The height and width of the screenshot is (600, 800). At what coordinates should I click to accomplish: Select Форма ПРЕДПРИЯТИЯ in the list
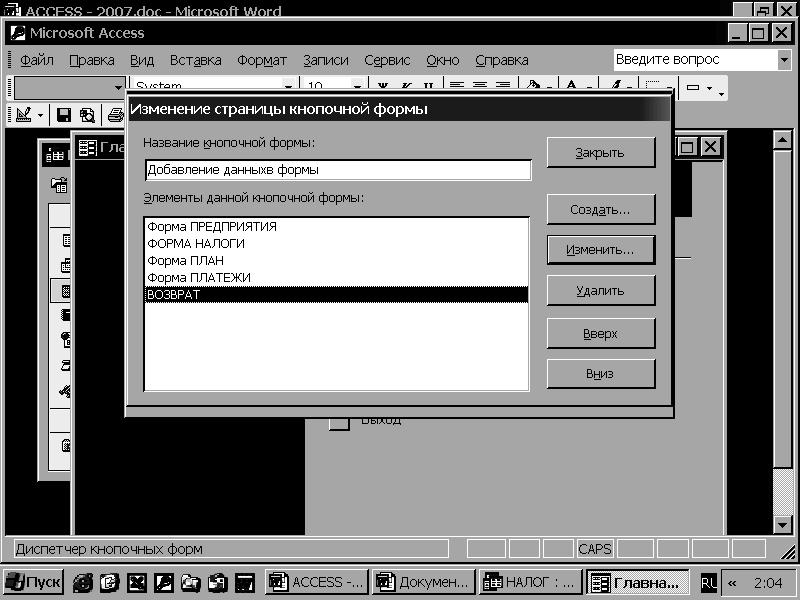pyautogui.click(x=336, y=227)
